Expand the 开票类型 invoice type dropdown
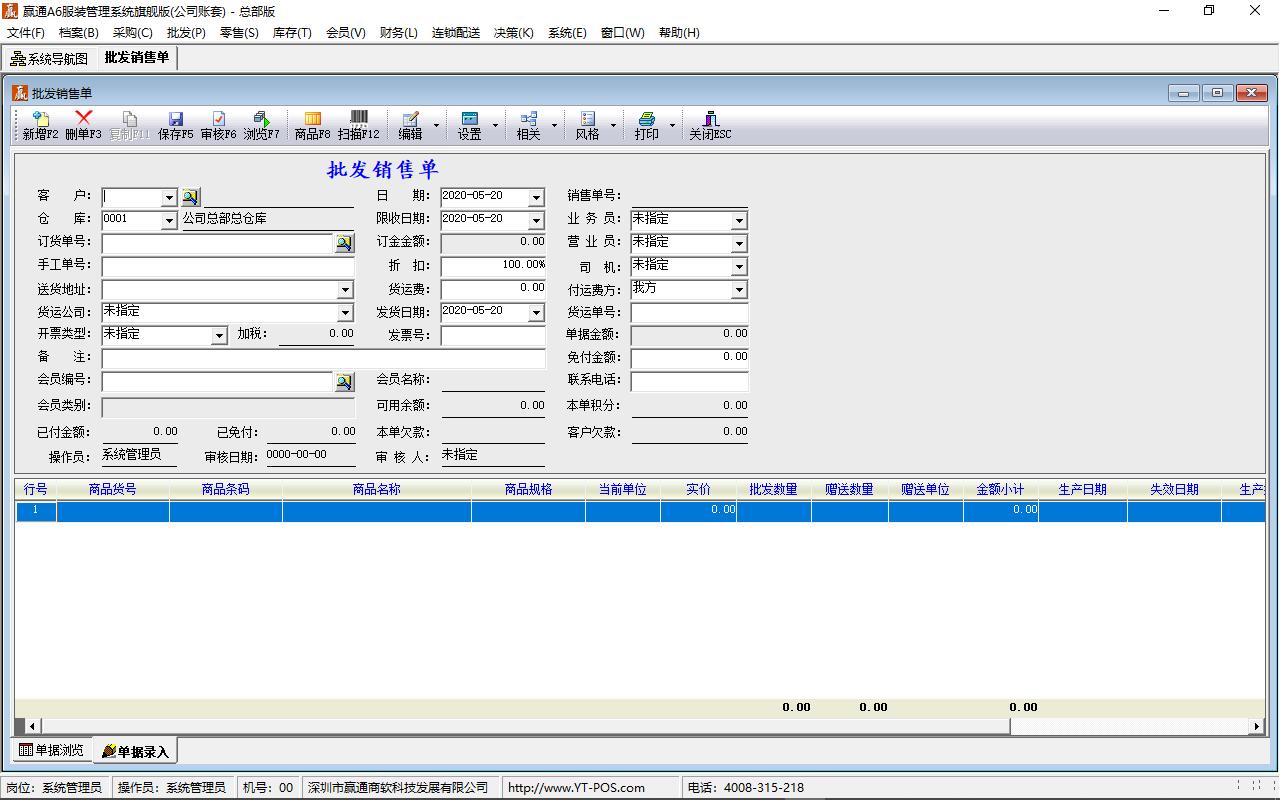 pos(219,336)
